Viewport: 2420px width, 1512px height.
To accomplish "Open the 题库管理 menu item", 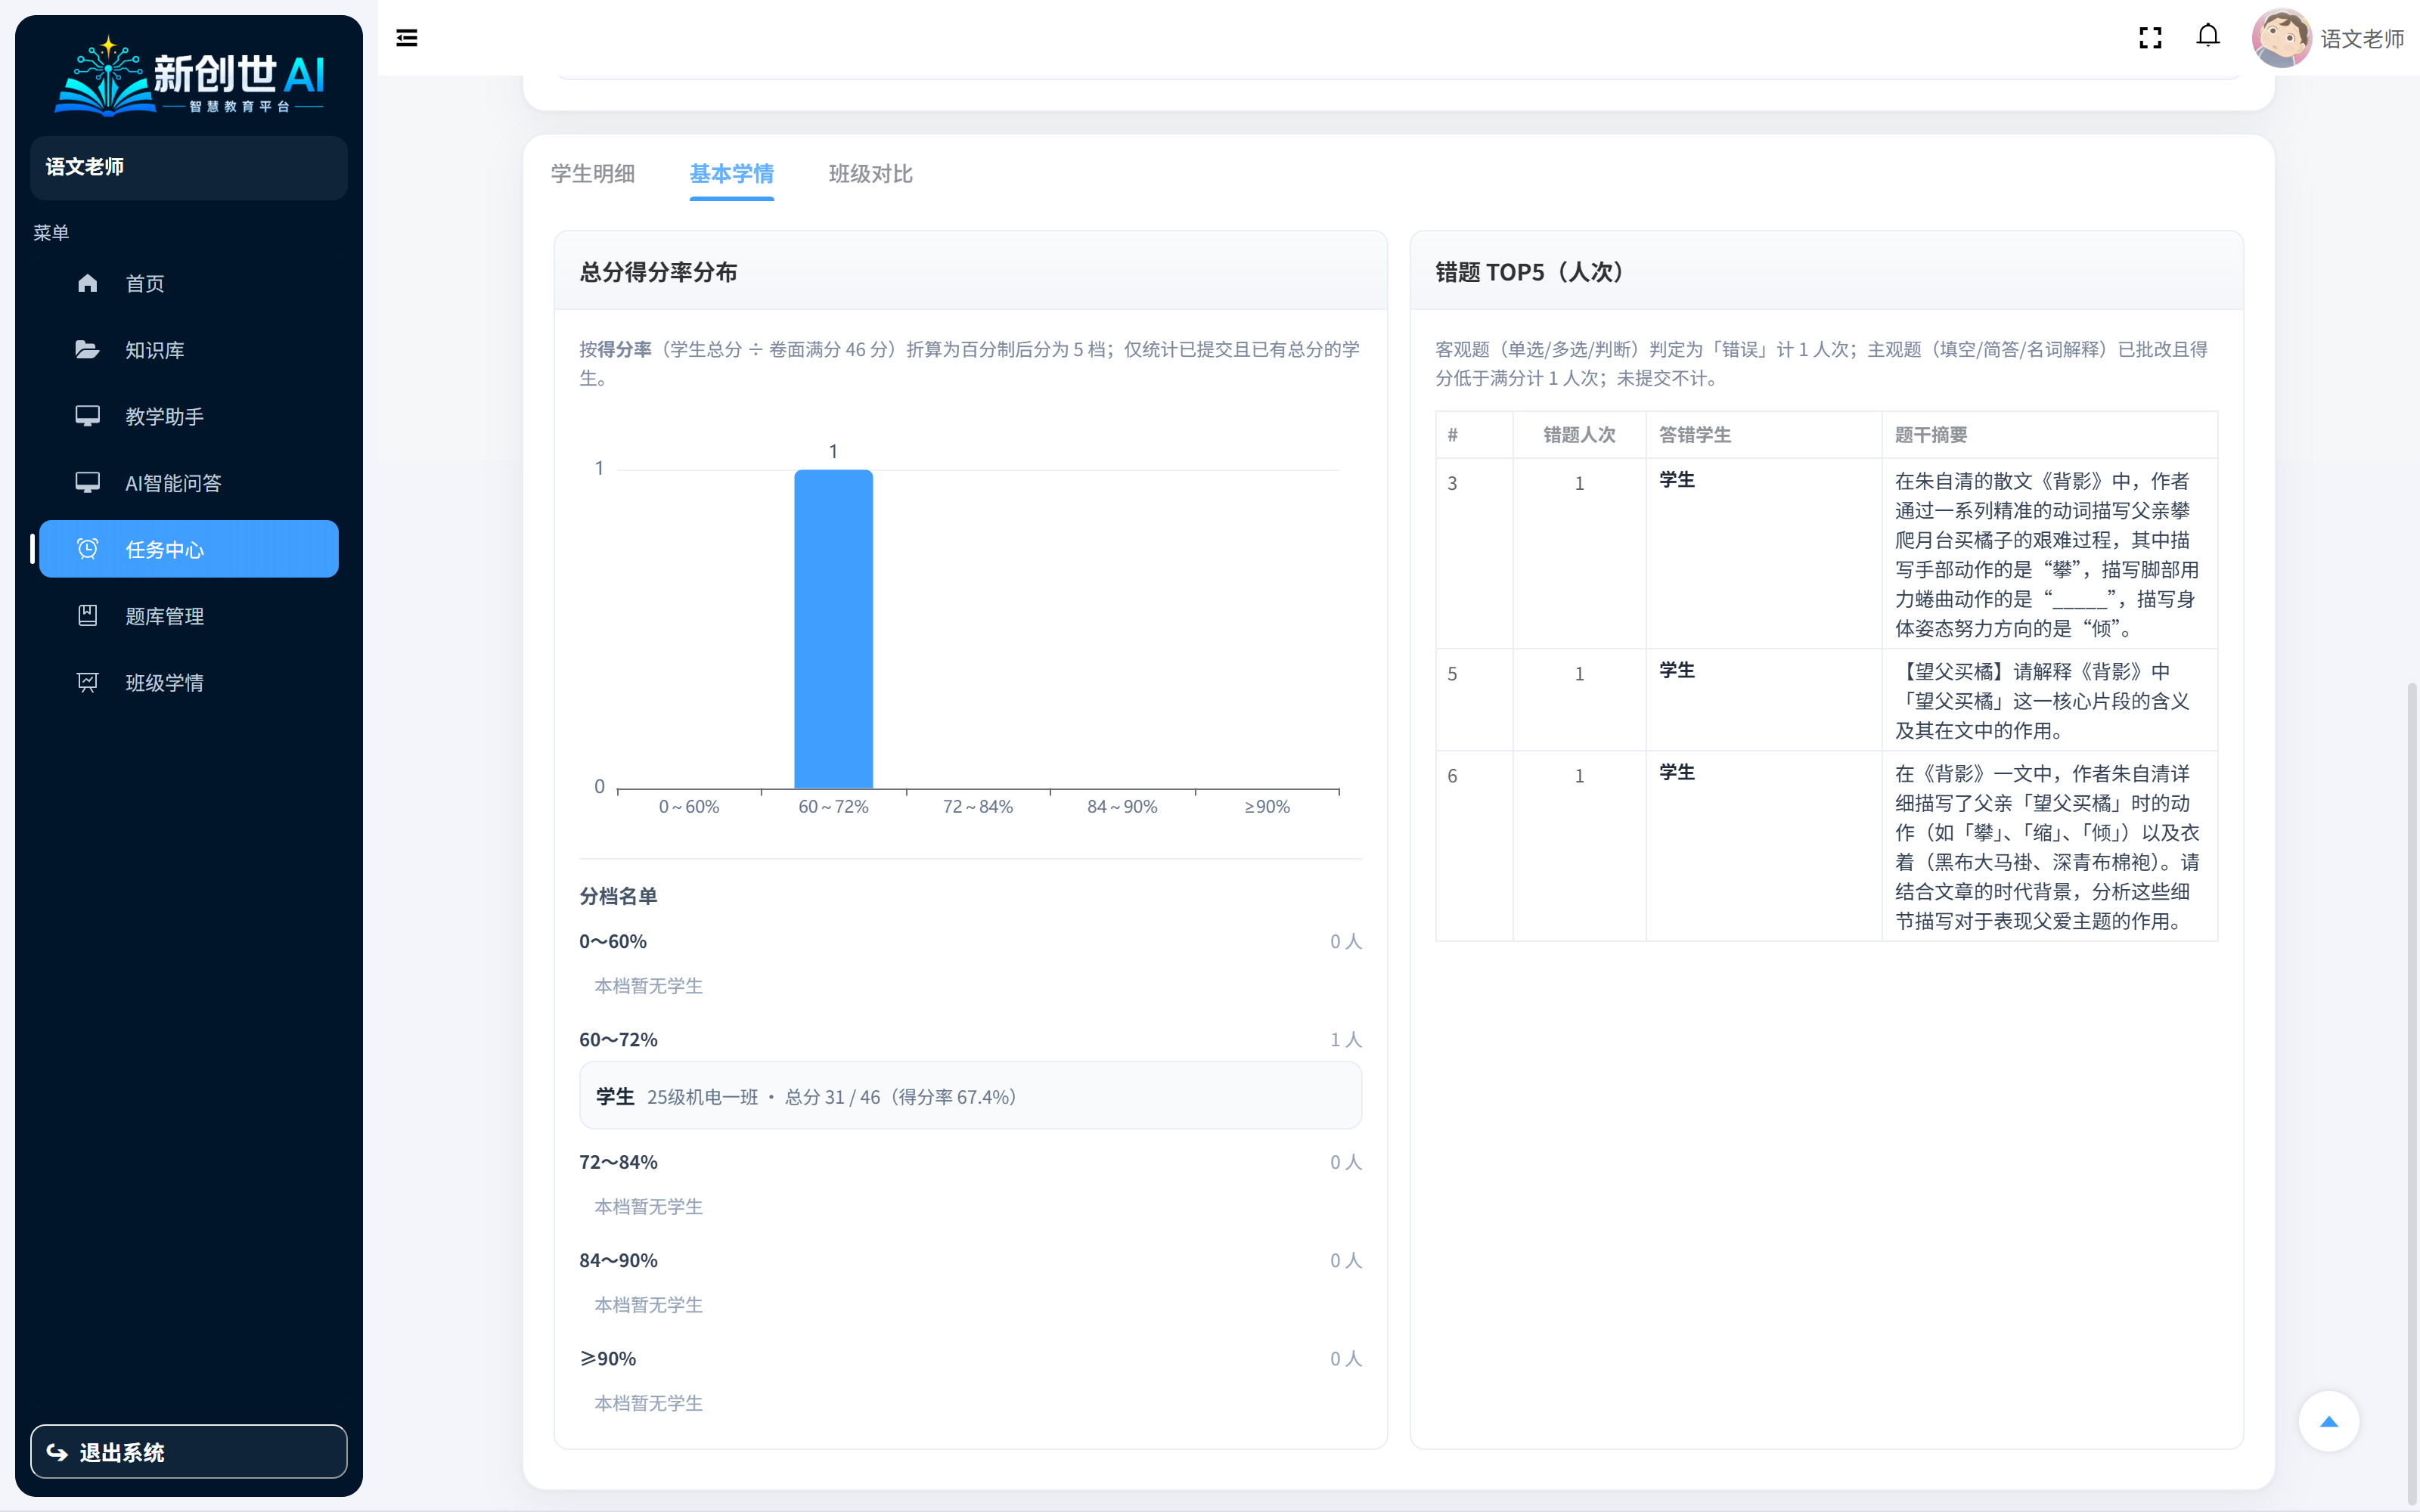I will coord(189,616).
